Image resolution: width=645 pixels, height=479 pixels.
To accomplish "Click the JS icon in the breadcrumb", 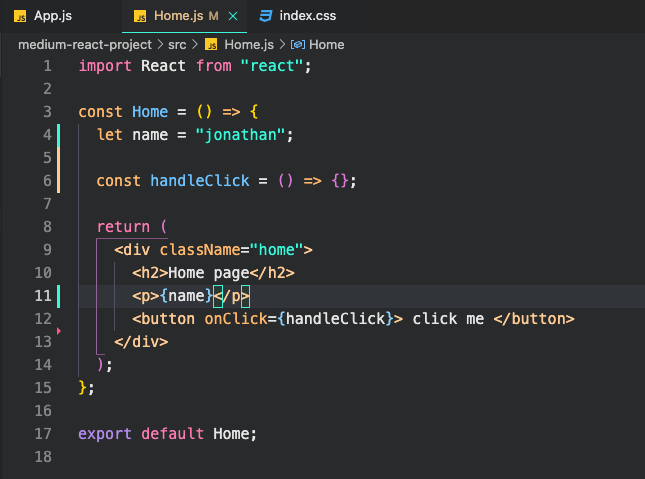I will [x=211, y=44].
